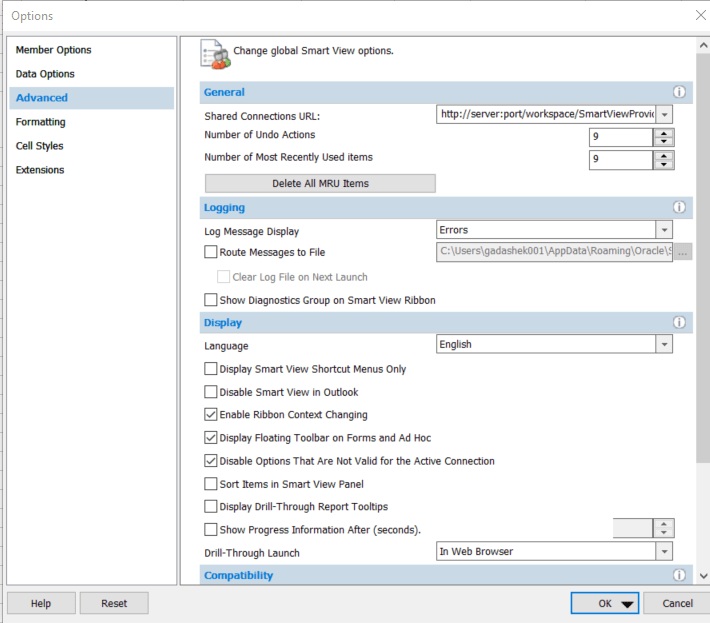This screenshot has height=623, width=710.
Task: Click the Shared Connections URL field
Action: coord(546,115)
